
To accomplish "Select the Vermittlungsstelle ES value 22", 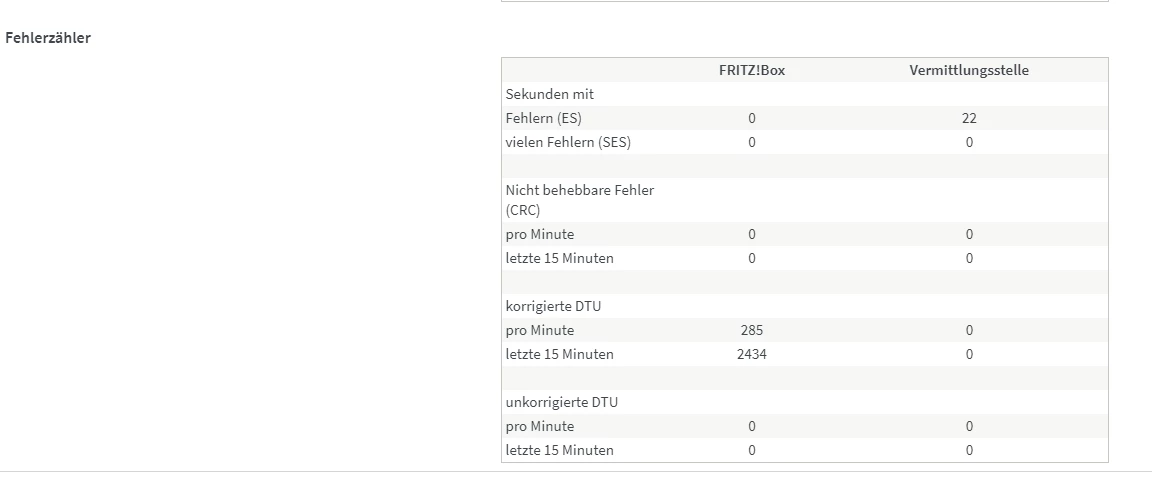I will click(968, 118).
